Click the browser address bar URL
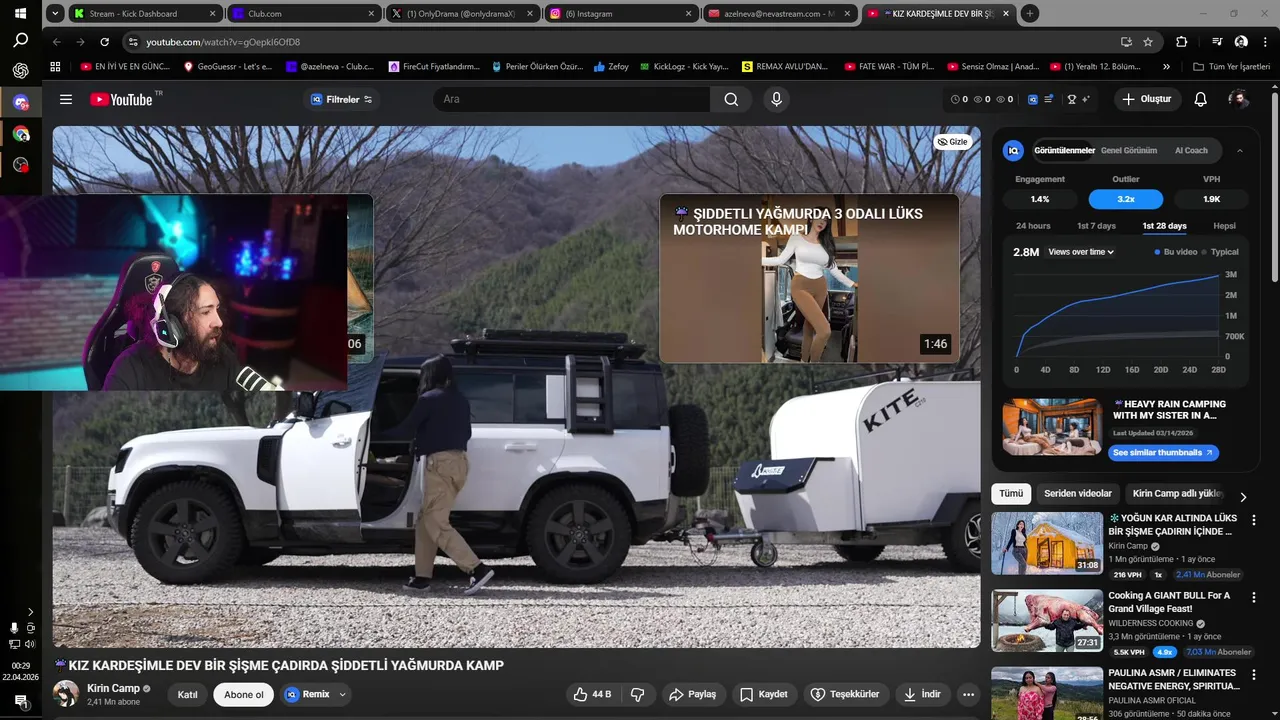The height and width of the screenshot is (720, 1280). pyautogui.click(x=222, y=42)
